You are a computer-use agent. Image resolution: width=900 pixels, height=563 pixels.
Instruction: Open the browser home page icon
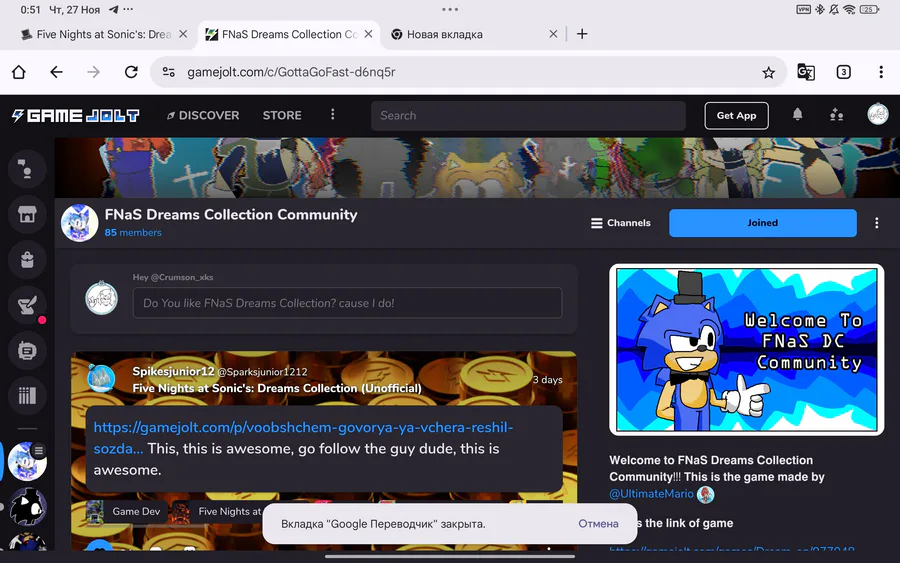[19, 72]
